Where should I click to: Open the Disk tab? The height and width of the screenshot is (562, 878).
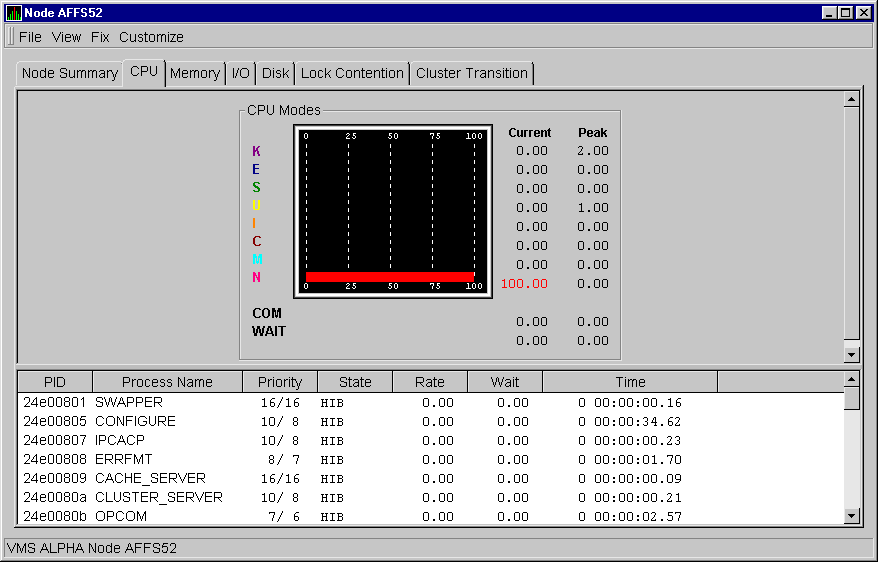coord(275,73)
